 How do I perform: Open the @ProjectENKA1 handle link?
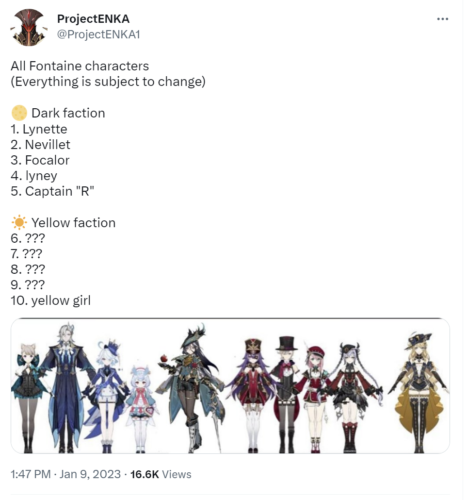(98, 34)
